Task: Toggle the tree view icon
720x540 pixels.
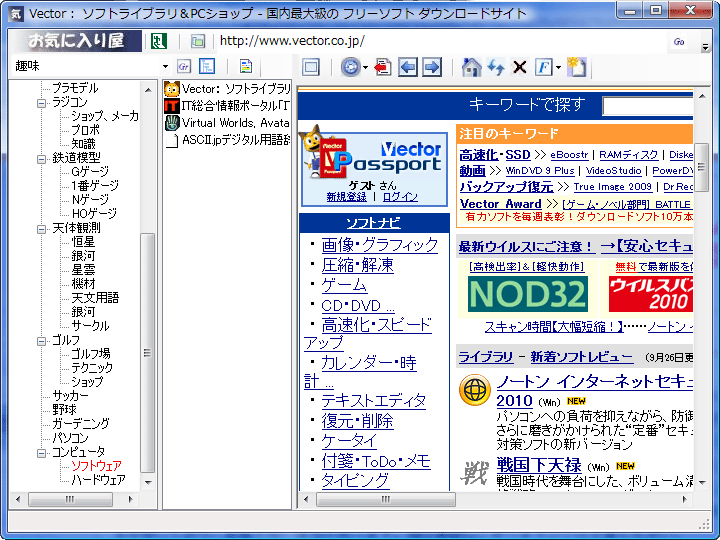Action: pos(207,67)
